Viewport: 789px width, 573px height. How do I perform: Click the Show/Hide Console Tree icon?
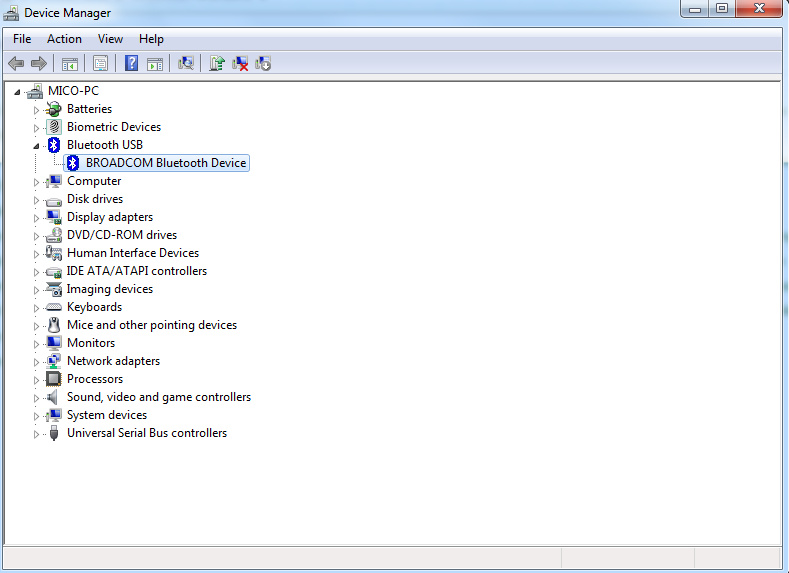[x=70, y=64]
